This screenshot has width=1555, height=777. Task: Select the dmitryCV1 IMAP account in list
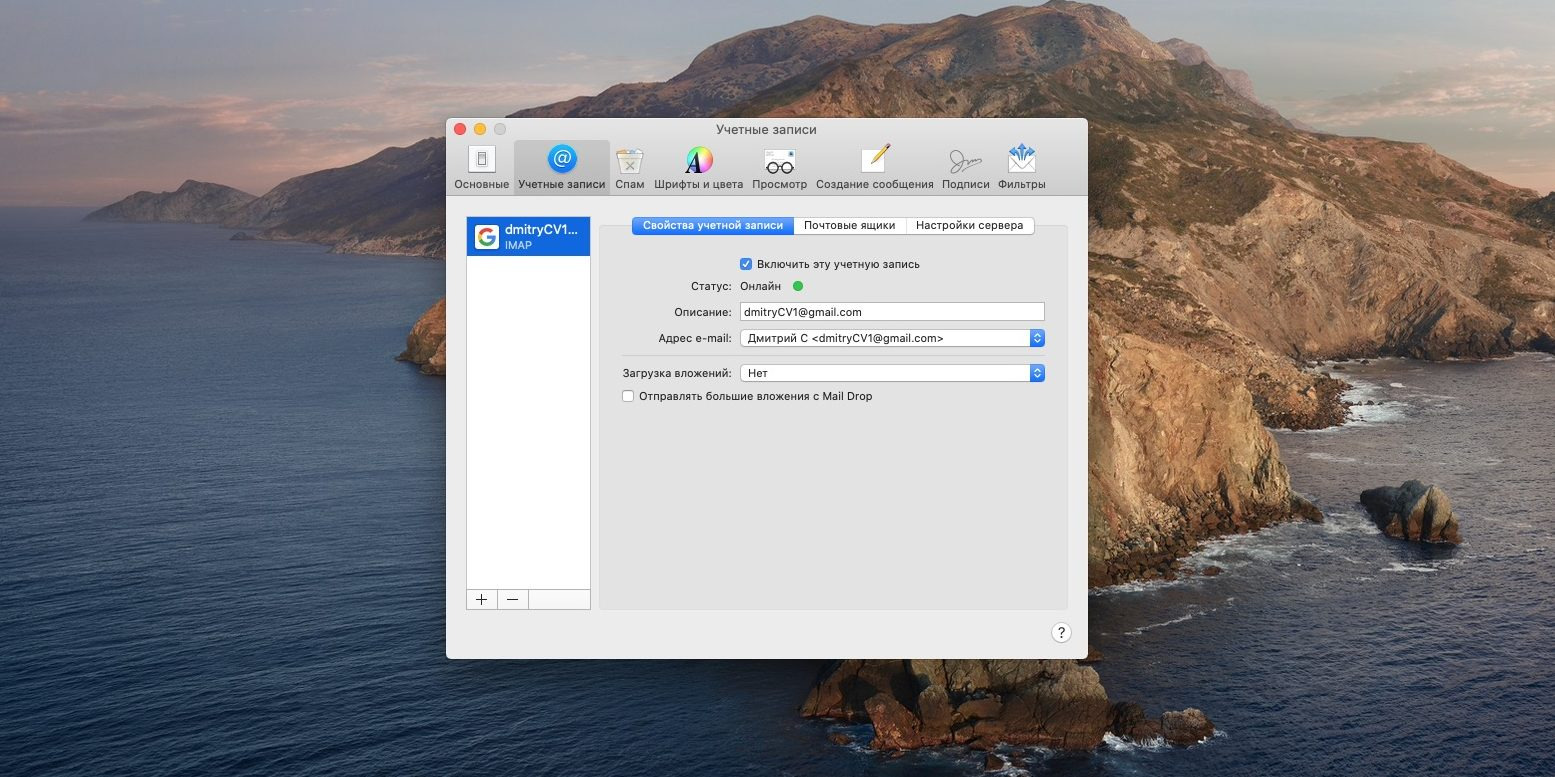(x=528, y=237)
